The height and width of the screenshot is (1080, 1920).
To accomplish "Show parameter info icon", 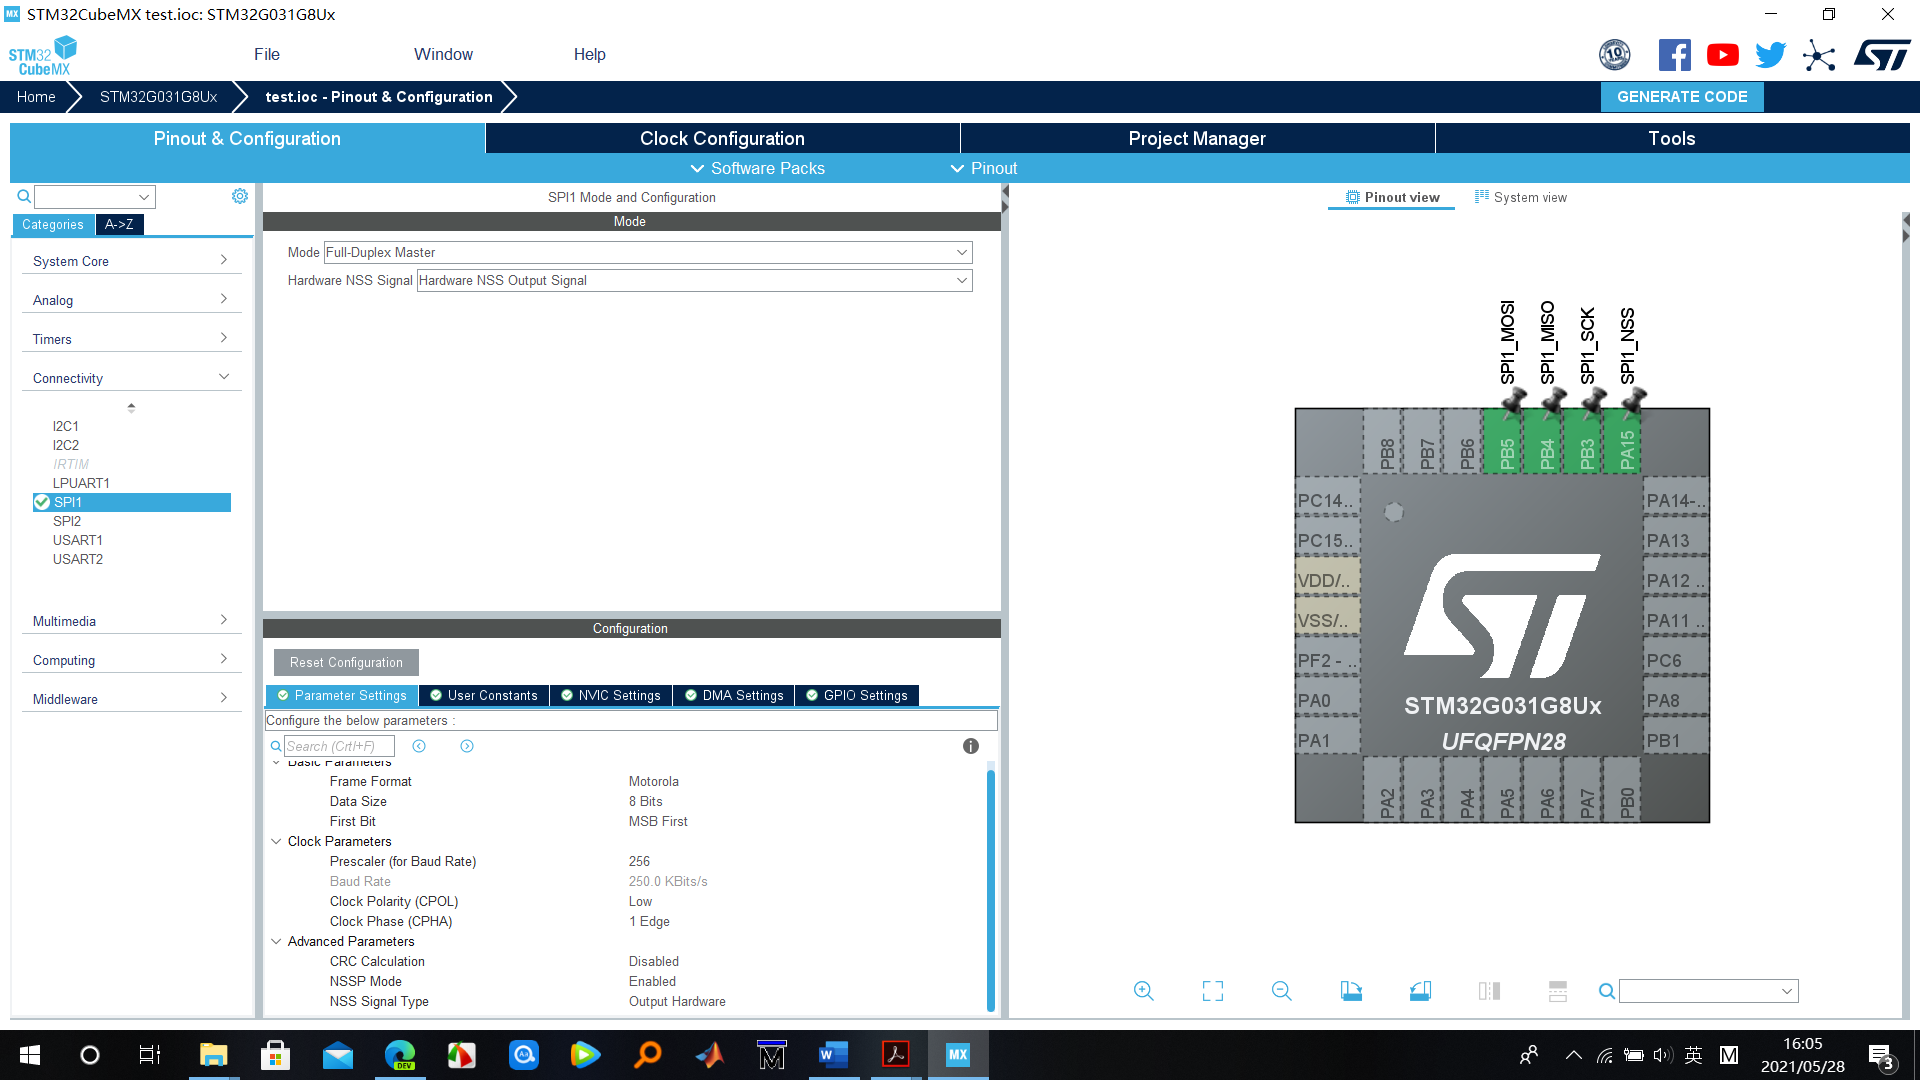I will [970, 746].
